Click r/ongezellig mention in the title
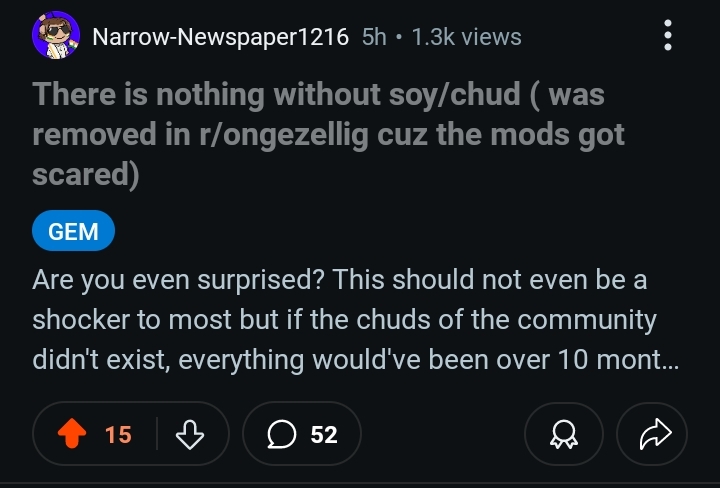 [x=266, y=135]
